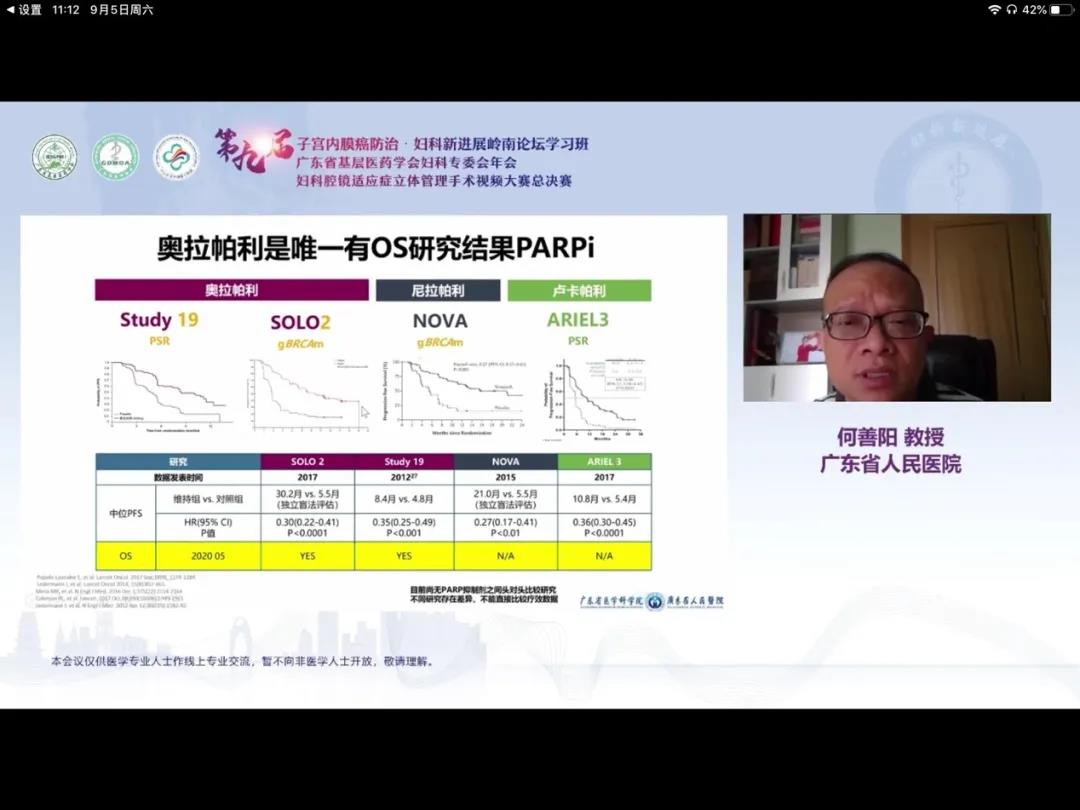Select the green 卢卡帕利 header bar
Screen dimensions: 1080x810
click(x=579, y=290)
